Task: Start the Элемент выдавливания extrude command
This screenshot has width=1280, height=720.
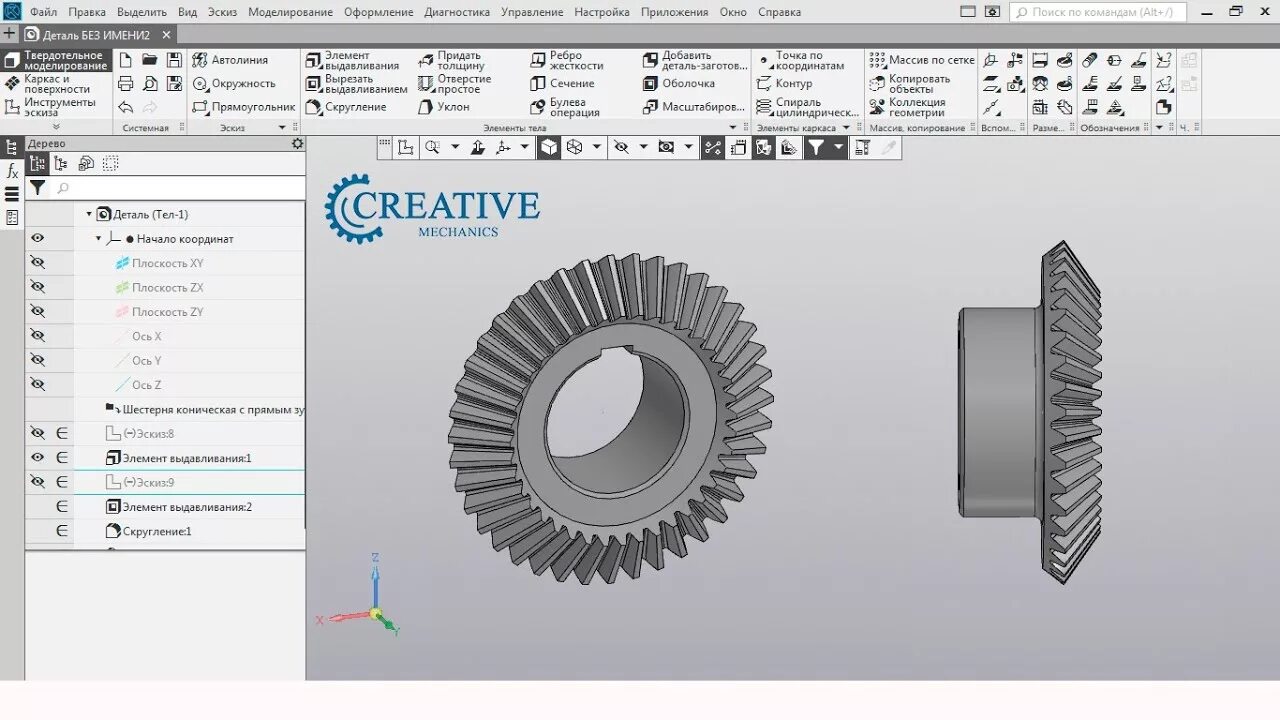Action: [x=352, y=60]
